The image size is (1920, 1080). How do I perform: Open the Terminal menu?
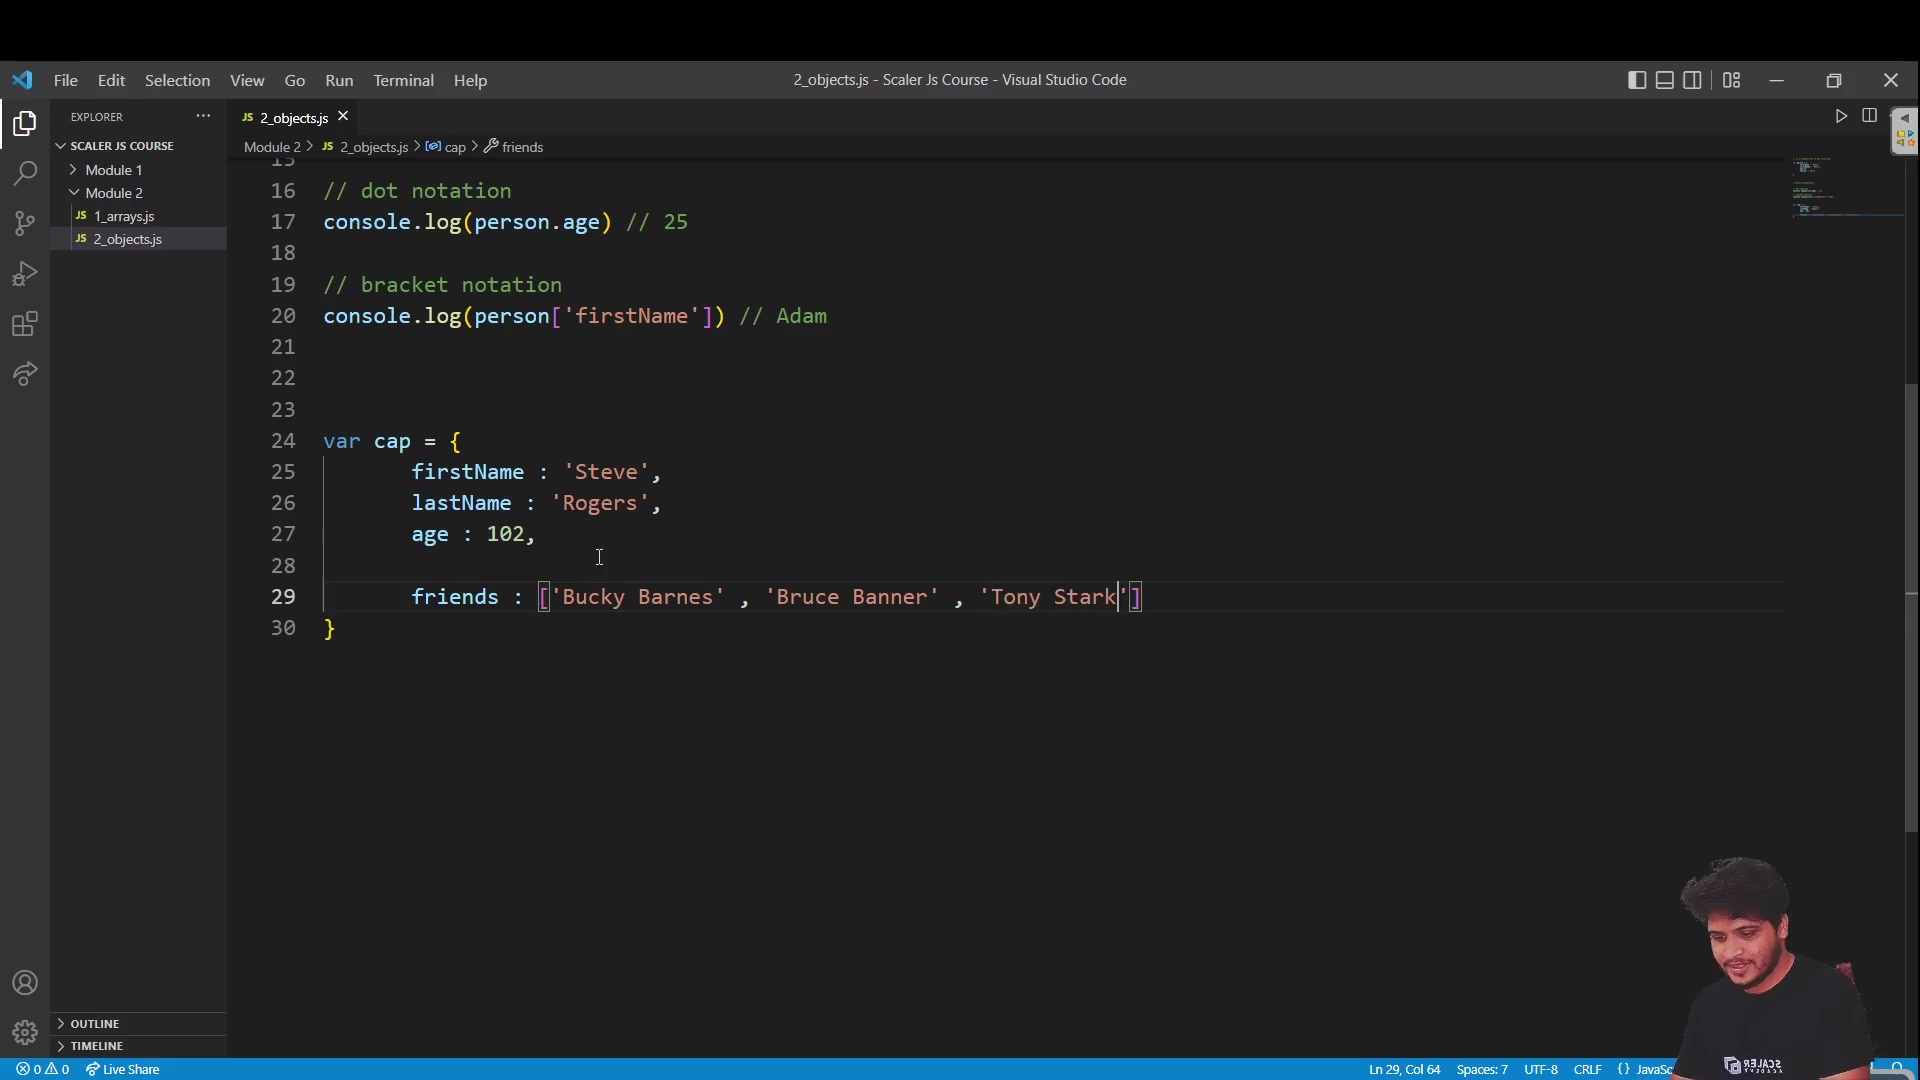(x=403, y=80)
